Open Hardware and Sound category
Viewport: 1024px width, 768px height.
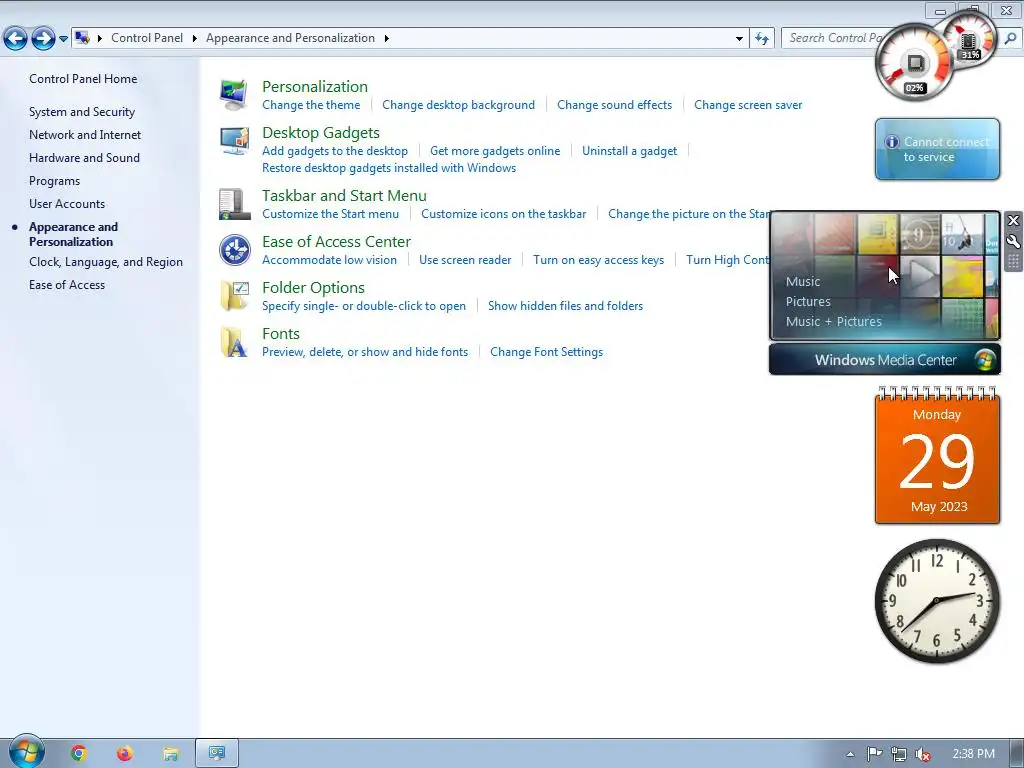(84, 158)
